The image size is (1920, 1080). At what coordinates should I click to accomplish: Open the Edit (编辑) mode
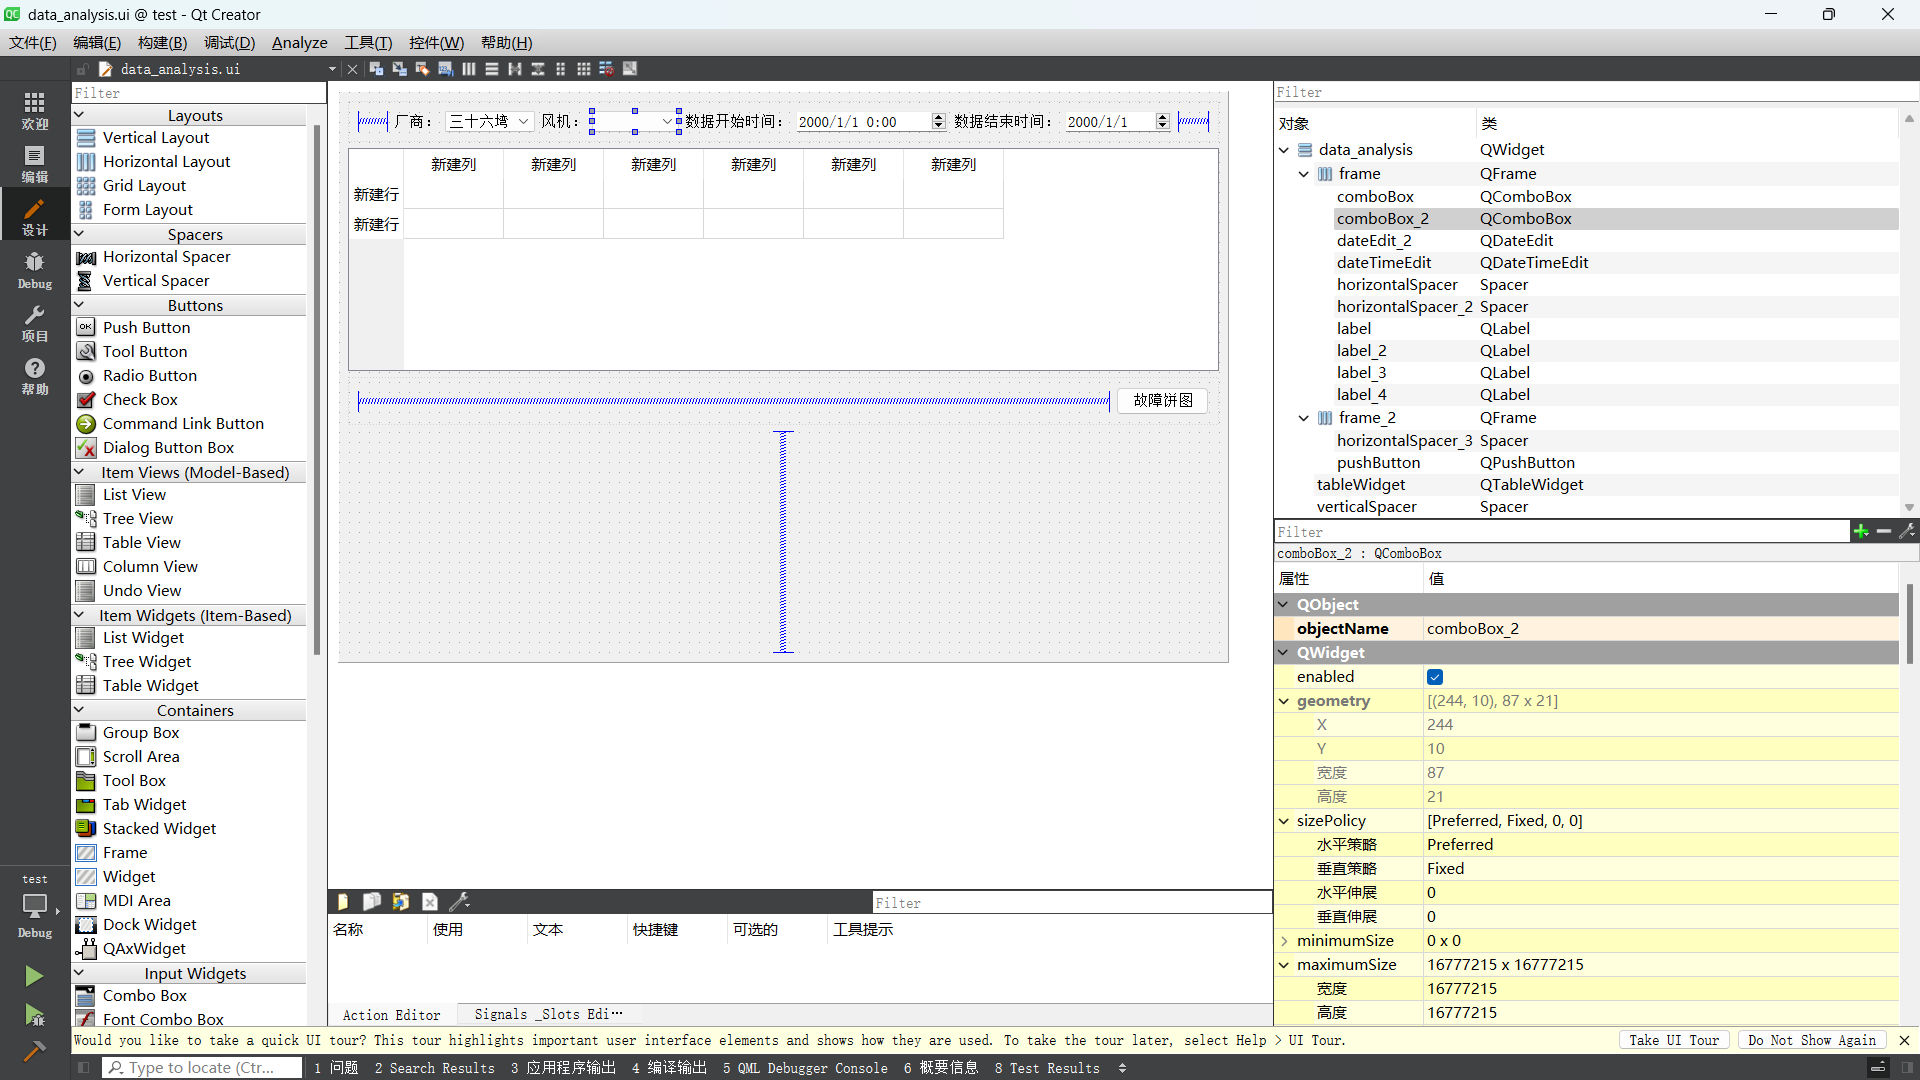click(x=34, y=163)
